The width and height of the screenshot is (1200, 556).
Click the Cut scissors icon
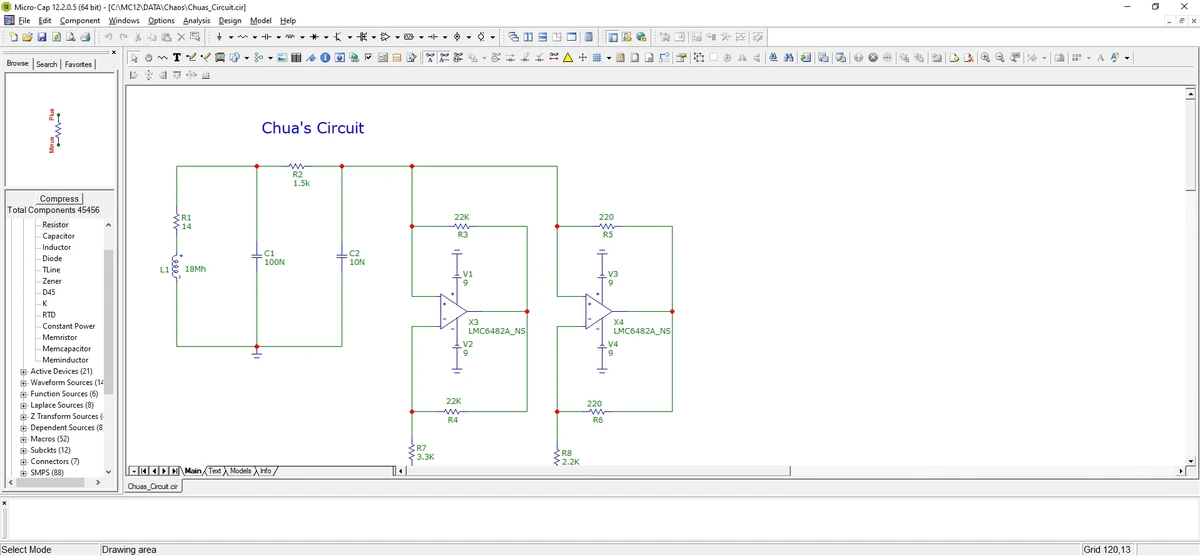[137, 37]
